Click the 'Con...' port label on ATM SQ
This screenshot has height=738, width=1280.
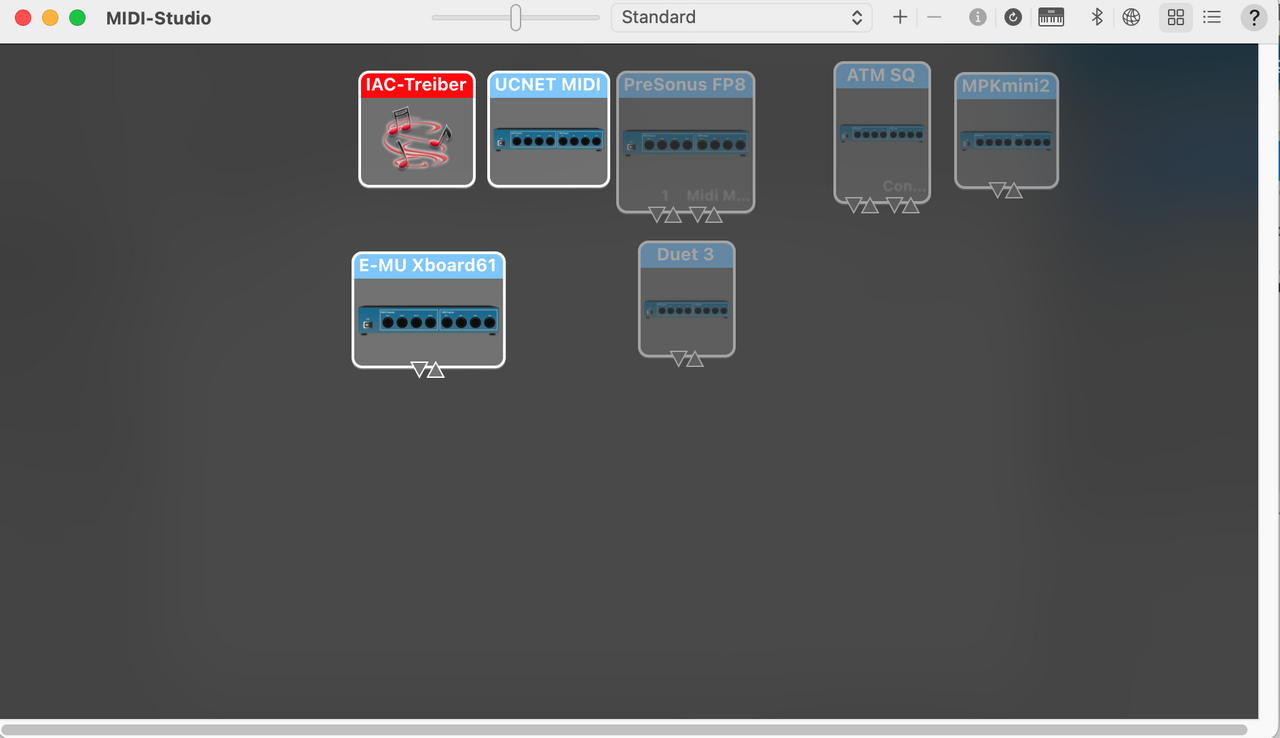tap(903, 186)
